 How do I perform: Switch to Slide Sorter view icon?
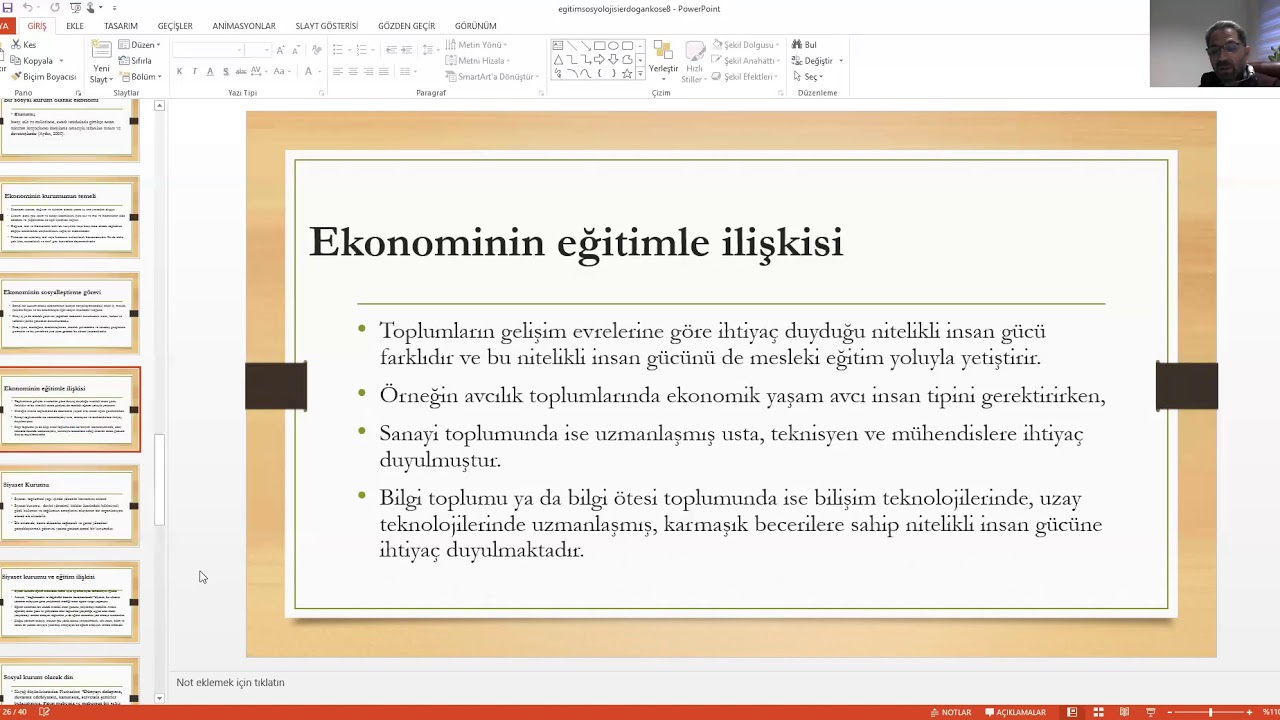[x=1098, y=712]
